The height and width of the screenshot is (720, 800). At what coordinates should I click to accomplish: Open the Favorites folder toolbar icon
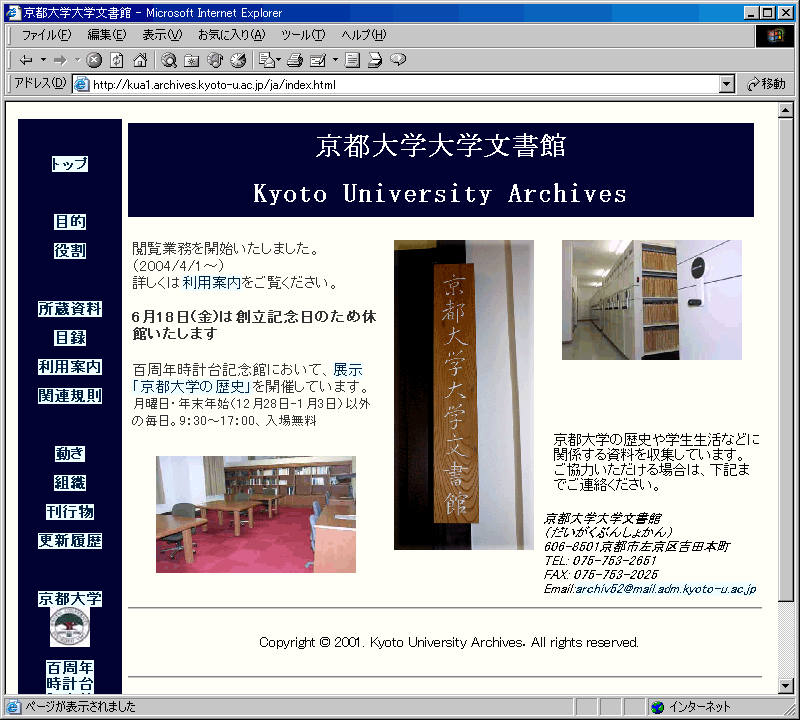click(192, 60)
